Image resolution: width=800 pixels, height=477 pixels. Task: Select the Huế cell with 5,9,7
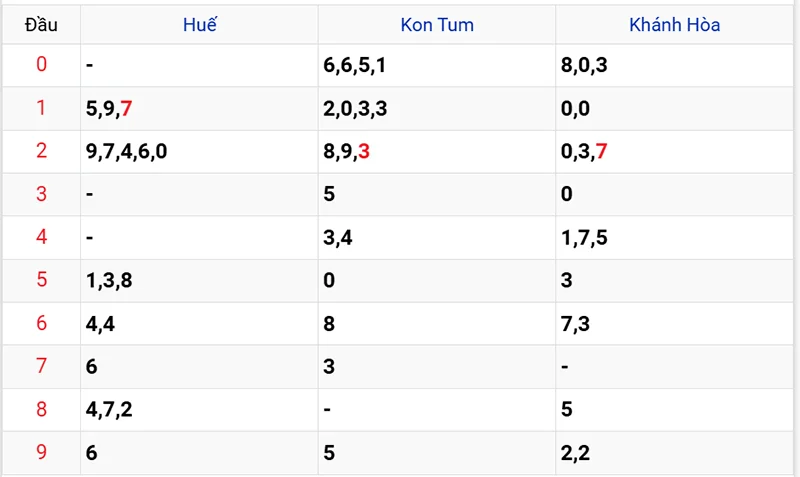click(x=110, y=108)
